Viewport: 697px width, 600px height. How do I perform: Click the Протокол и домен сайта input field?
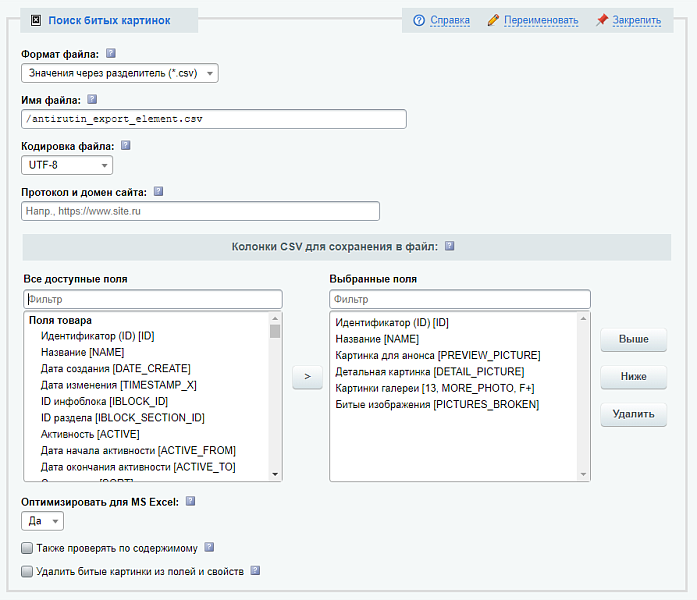[x=200, y=211]
